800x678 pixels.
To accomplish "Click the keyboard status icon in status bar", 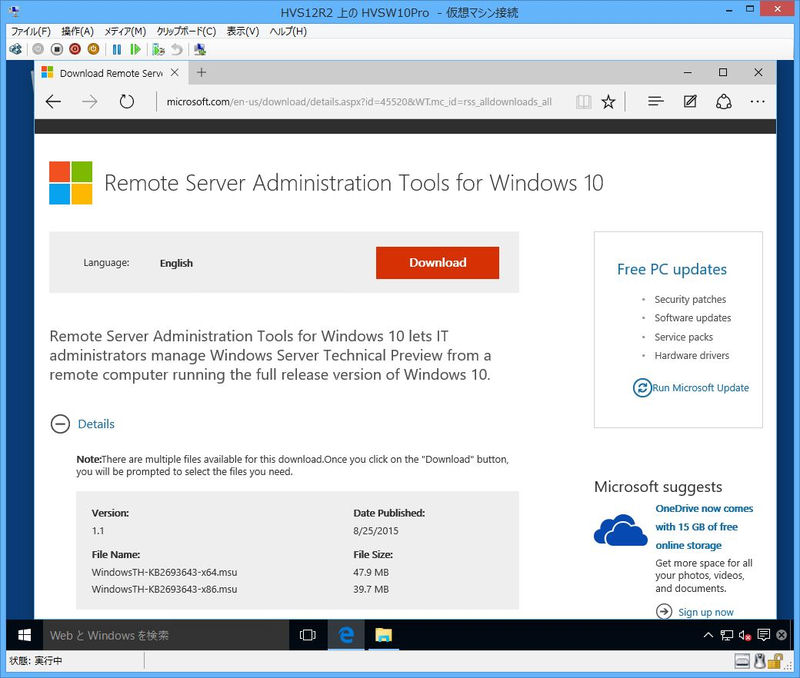I will pos(742,662).
